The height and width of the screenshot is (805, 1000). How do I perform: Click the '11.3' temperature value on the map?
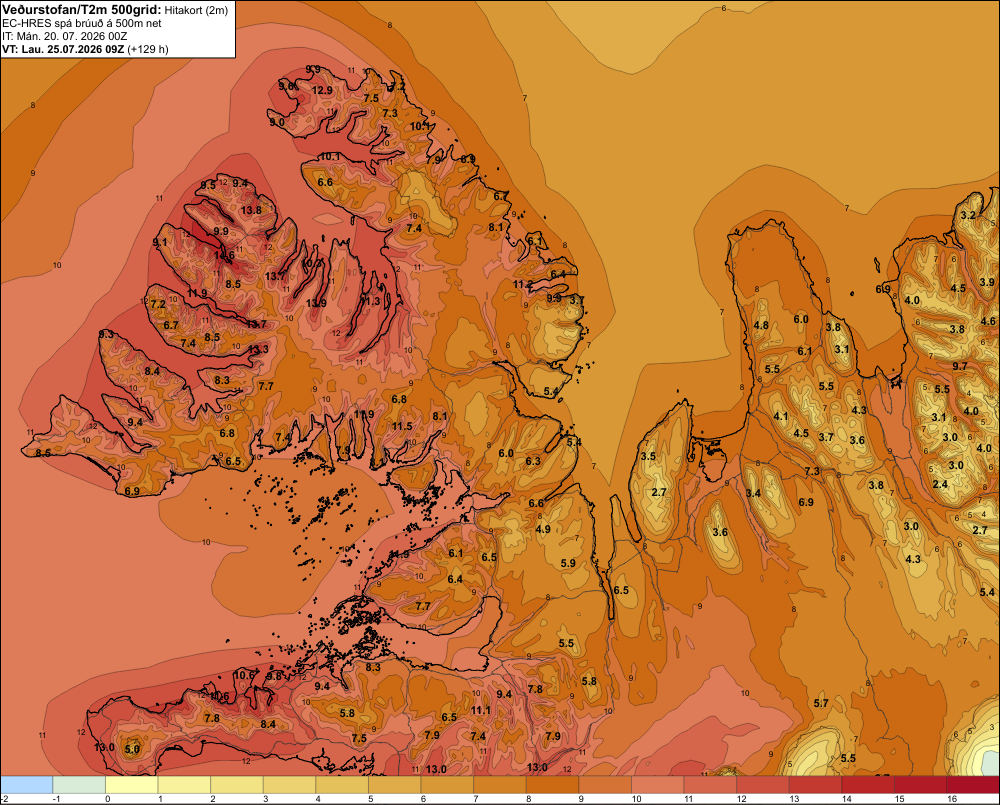tap(370, 300)
